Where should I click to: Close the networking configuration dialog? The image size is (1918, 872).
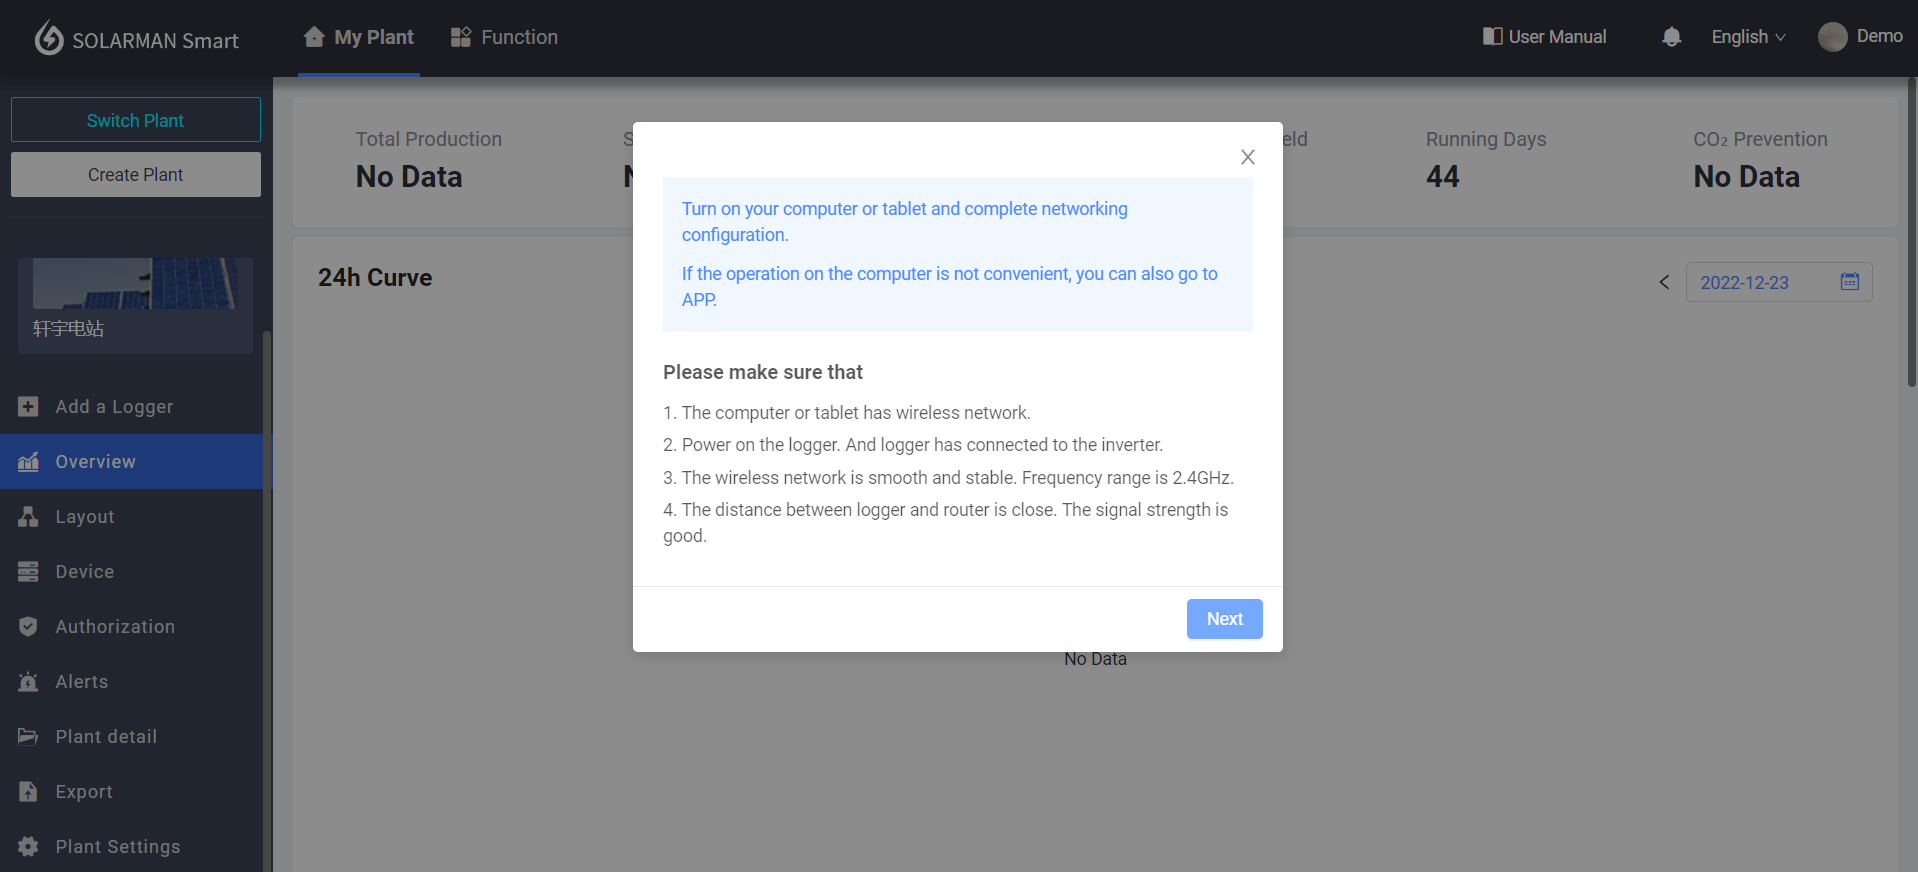pos(1247,157)
